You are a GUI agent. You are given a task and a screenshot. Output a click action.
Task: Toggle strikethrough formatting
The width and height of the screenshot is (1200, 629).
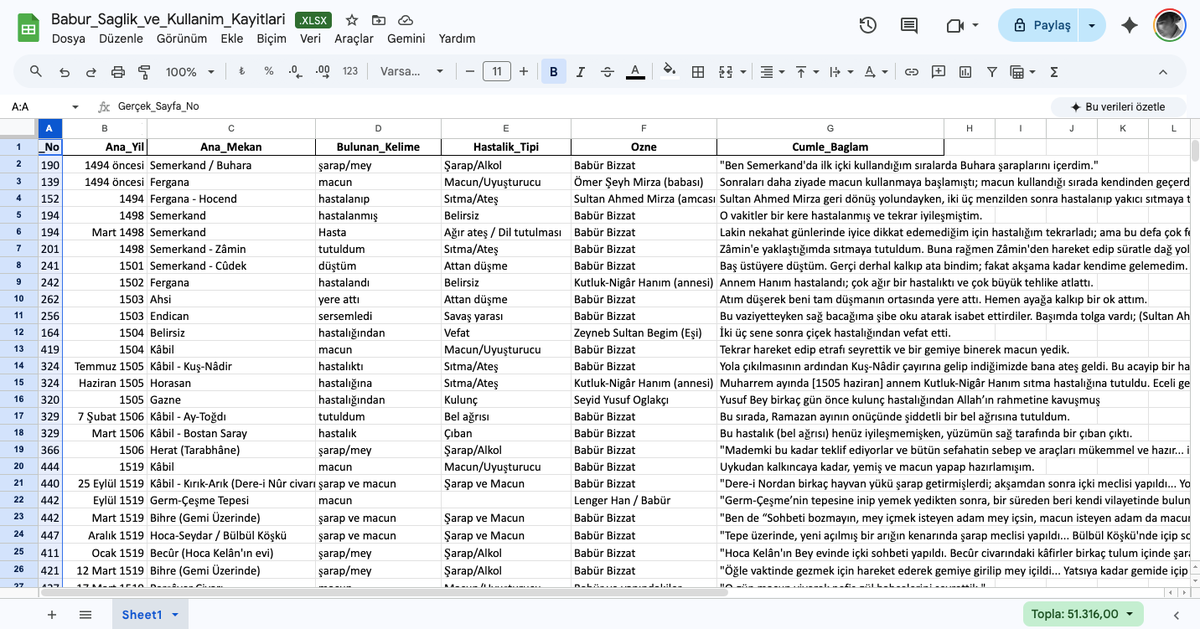tap(607, 72)
